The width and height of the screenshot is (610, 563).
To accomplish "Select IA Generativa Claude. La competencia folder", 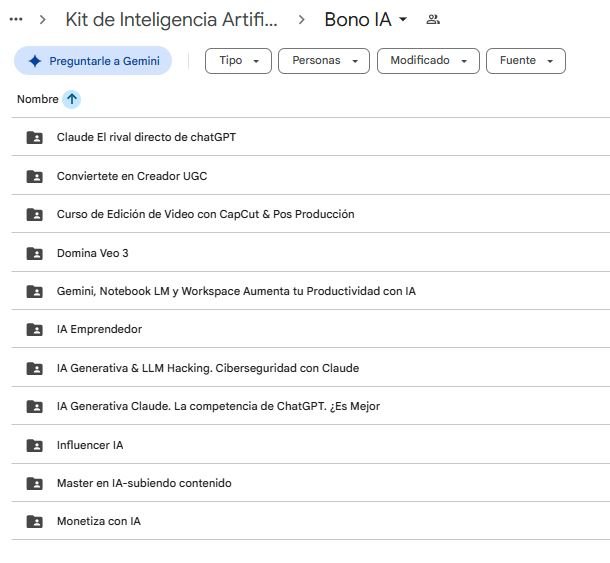I will click(x=218, y=406).
